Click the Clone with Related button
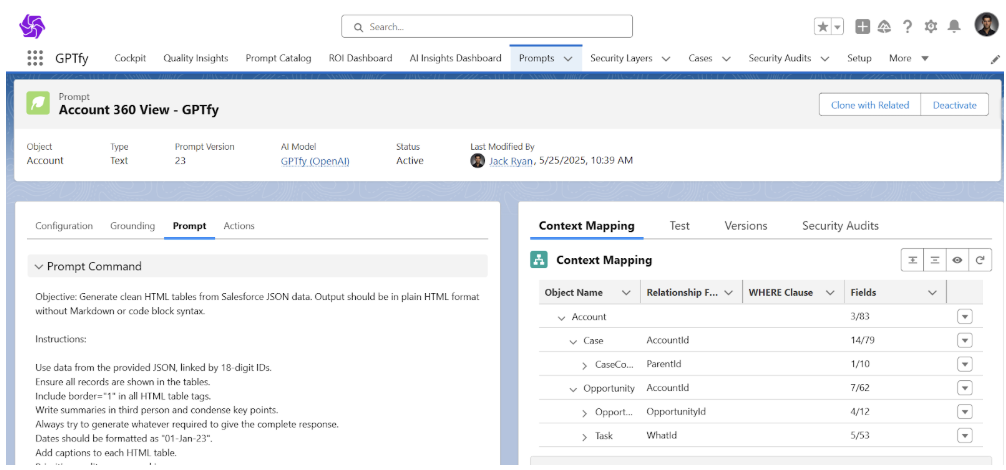 tap(870, 105)
